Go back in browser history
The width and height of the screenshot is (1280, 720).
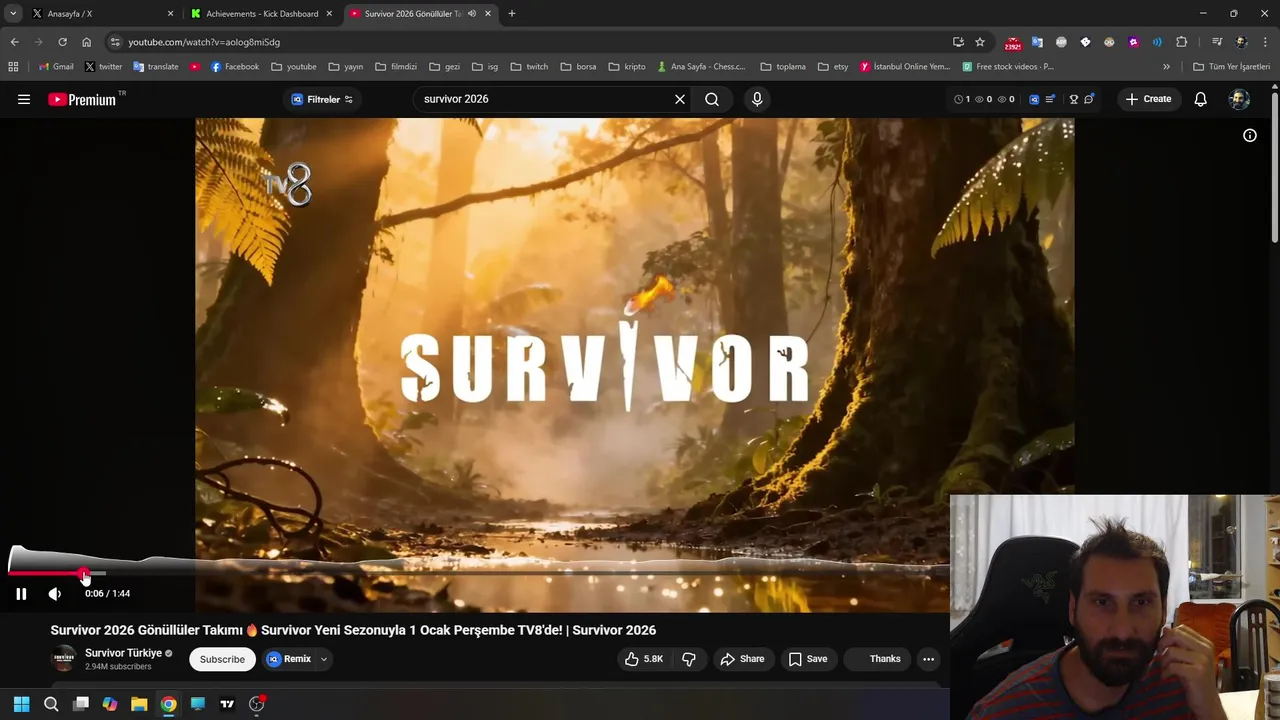pyautogui.click(x=14, y=42)
